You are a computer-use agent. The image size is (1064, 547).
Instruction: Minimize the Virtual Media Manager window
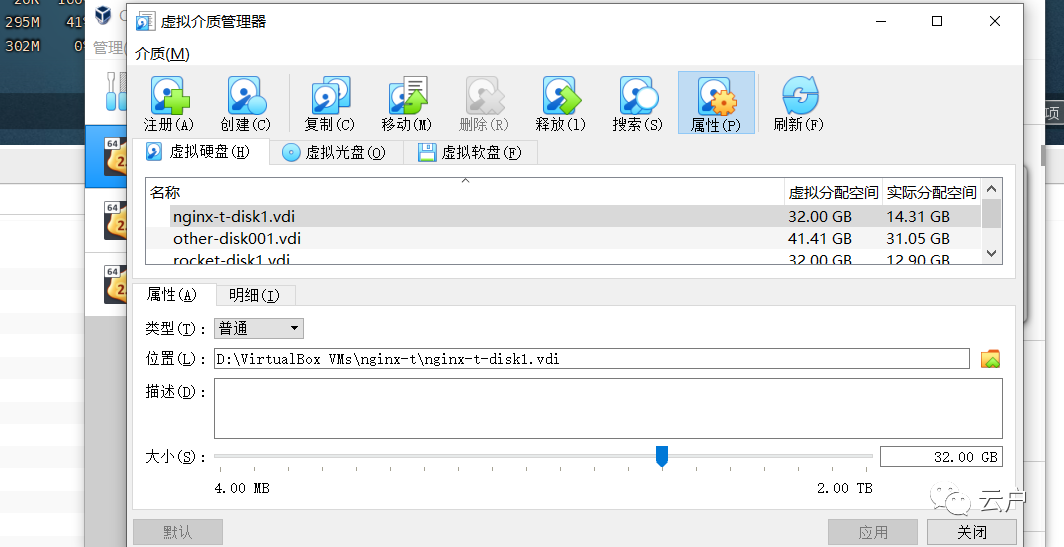[881, 22]
